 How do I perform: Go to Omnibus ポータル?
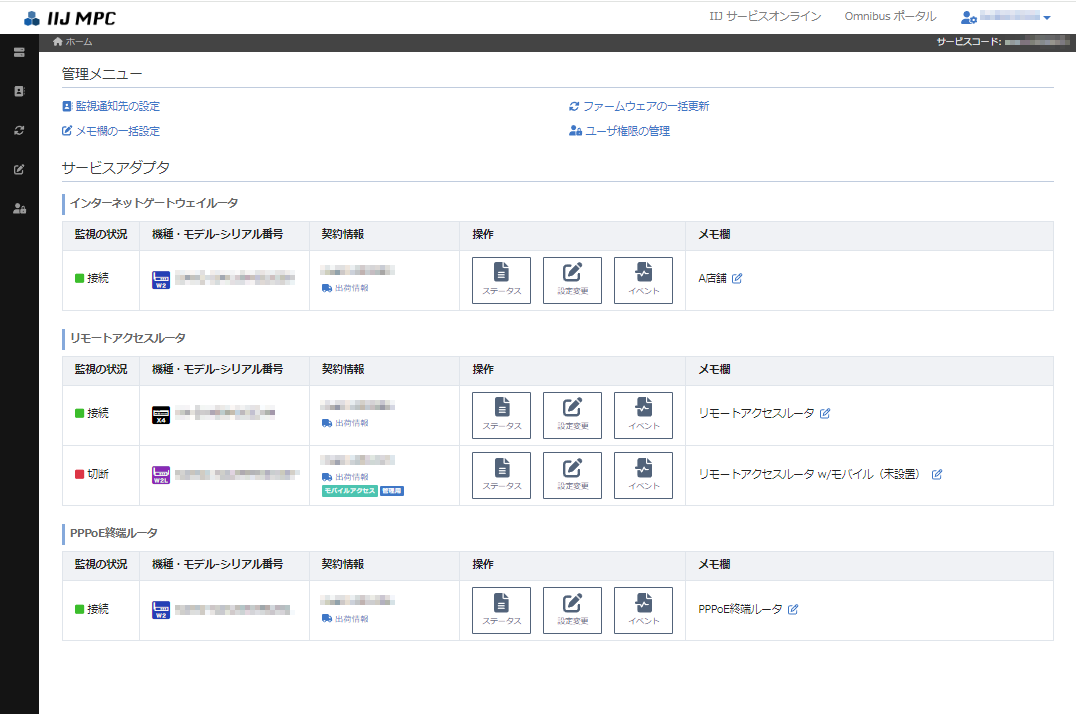[889, 17]
